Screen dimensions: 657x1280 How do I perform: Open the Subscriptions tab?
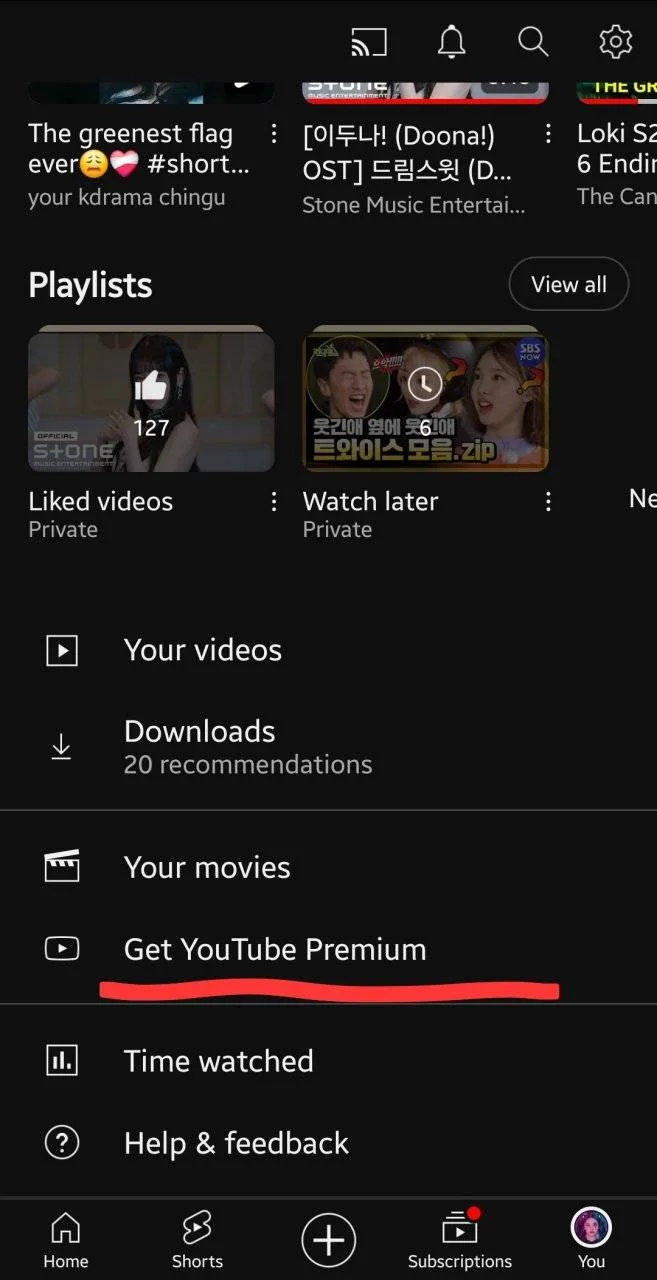click(x=460, y=1241)
